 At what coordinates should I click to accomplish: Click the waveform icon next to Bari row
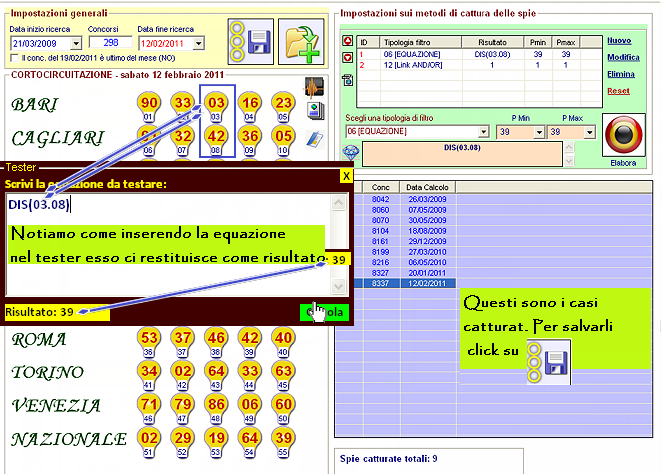click(316, 88)
